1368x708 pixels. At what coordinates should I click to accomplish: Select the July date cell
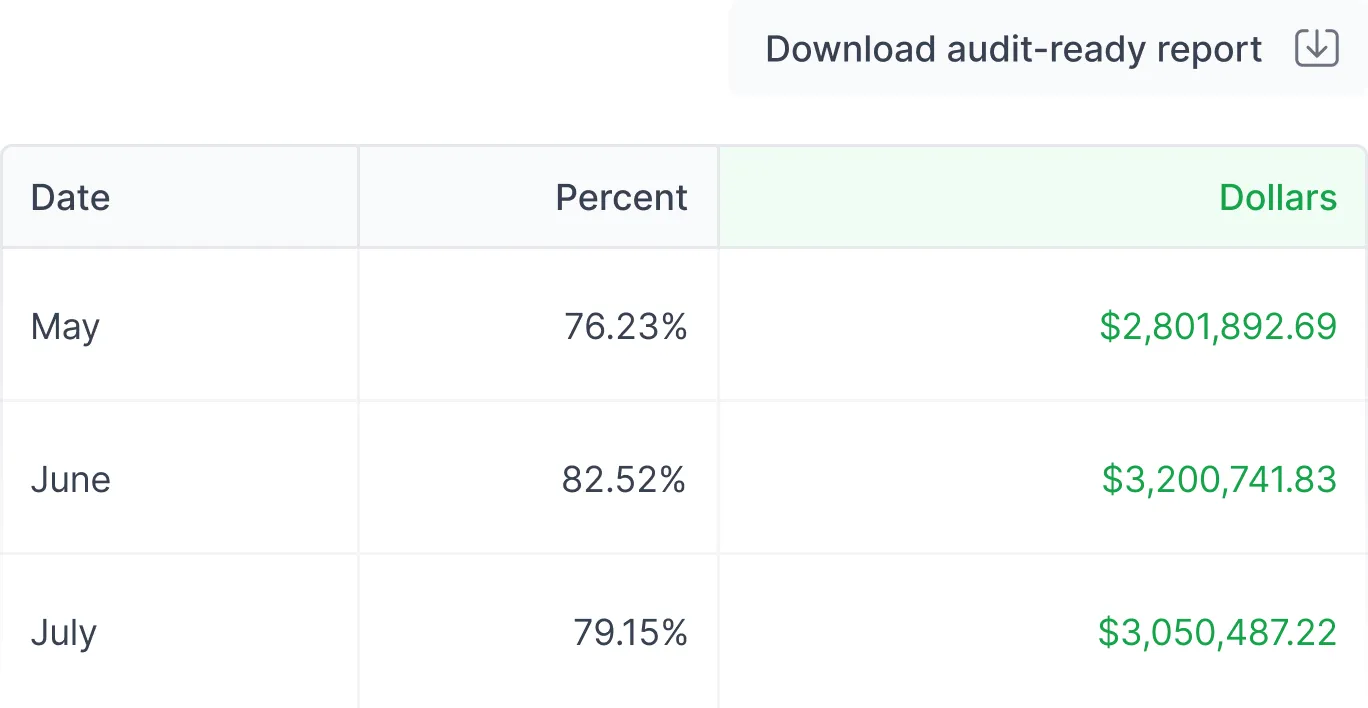point(63,632)
